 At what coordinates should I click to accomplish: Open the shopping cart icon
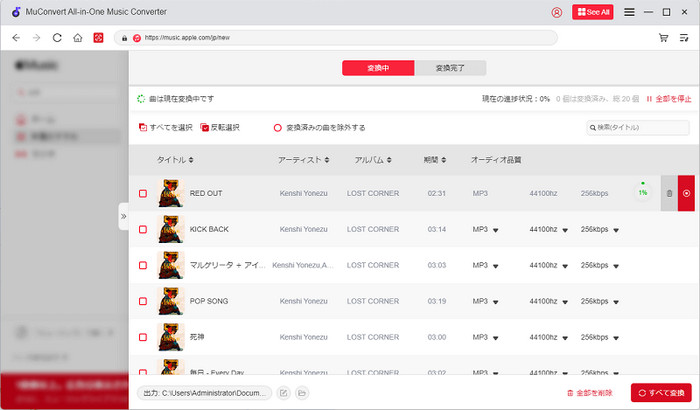tap(663, 38)
